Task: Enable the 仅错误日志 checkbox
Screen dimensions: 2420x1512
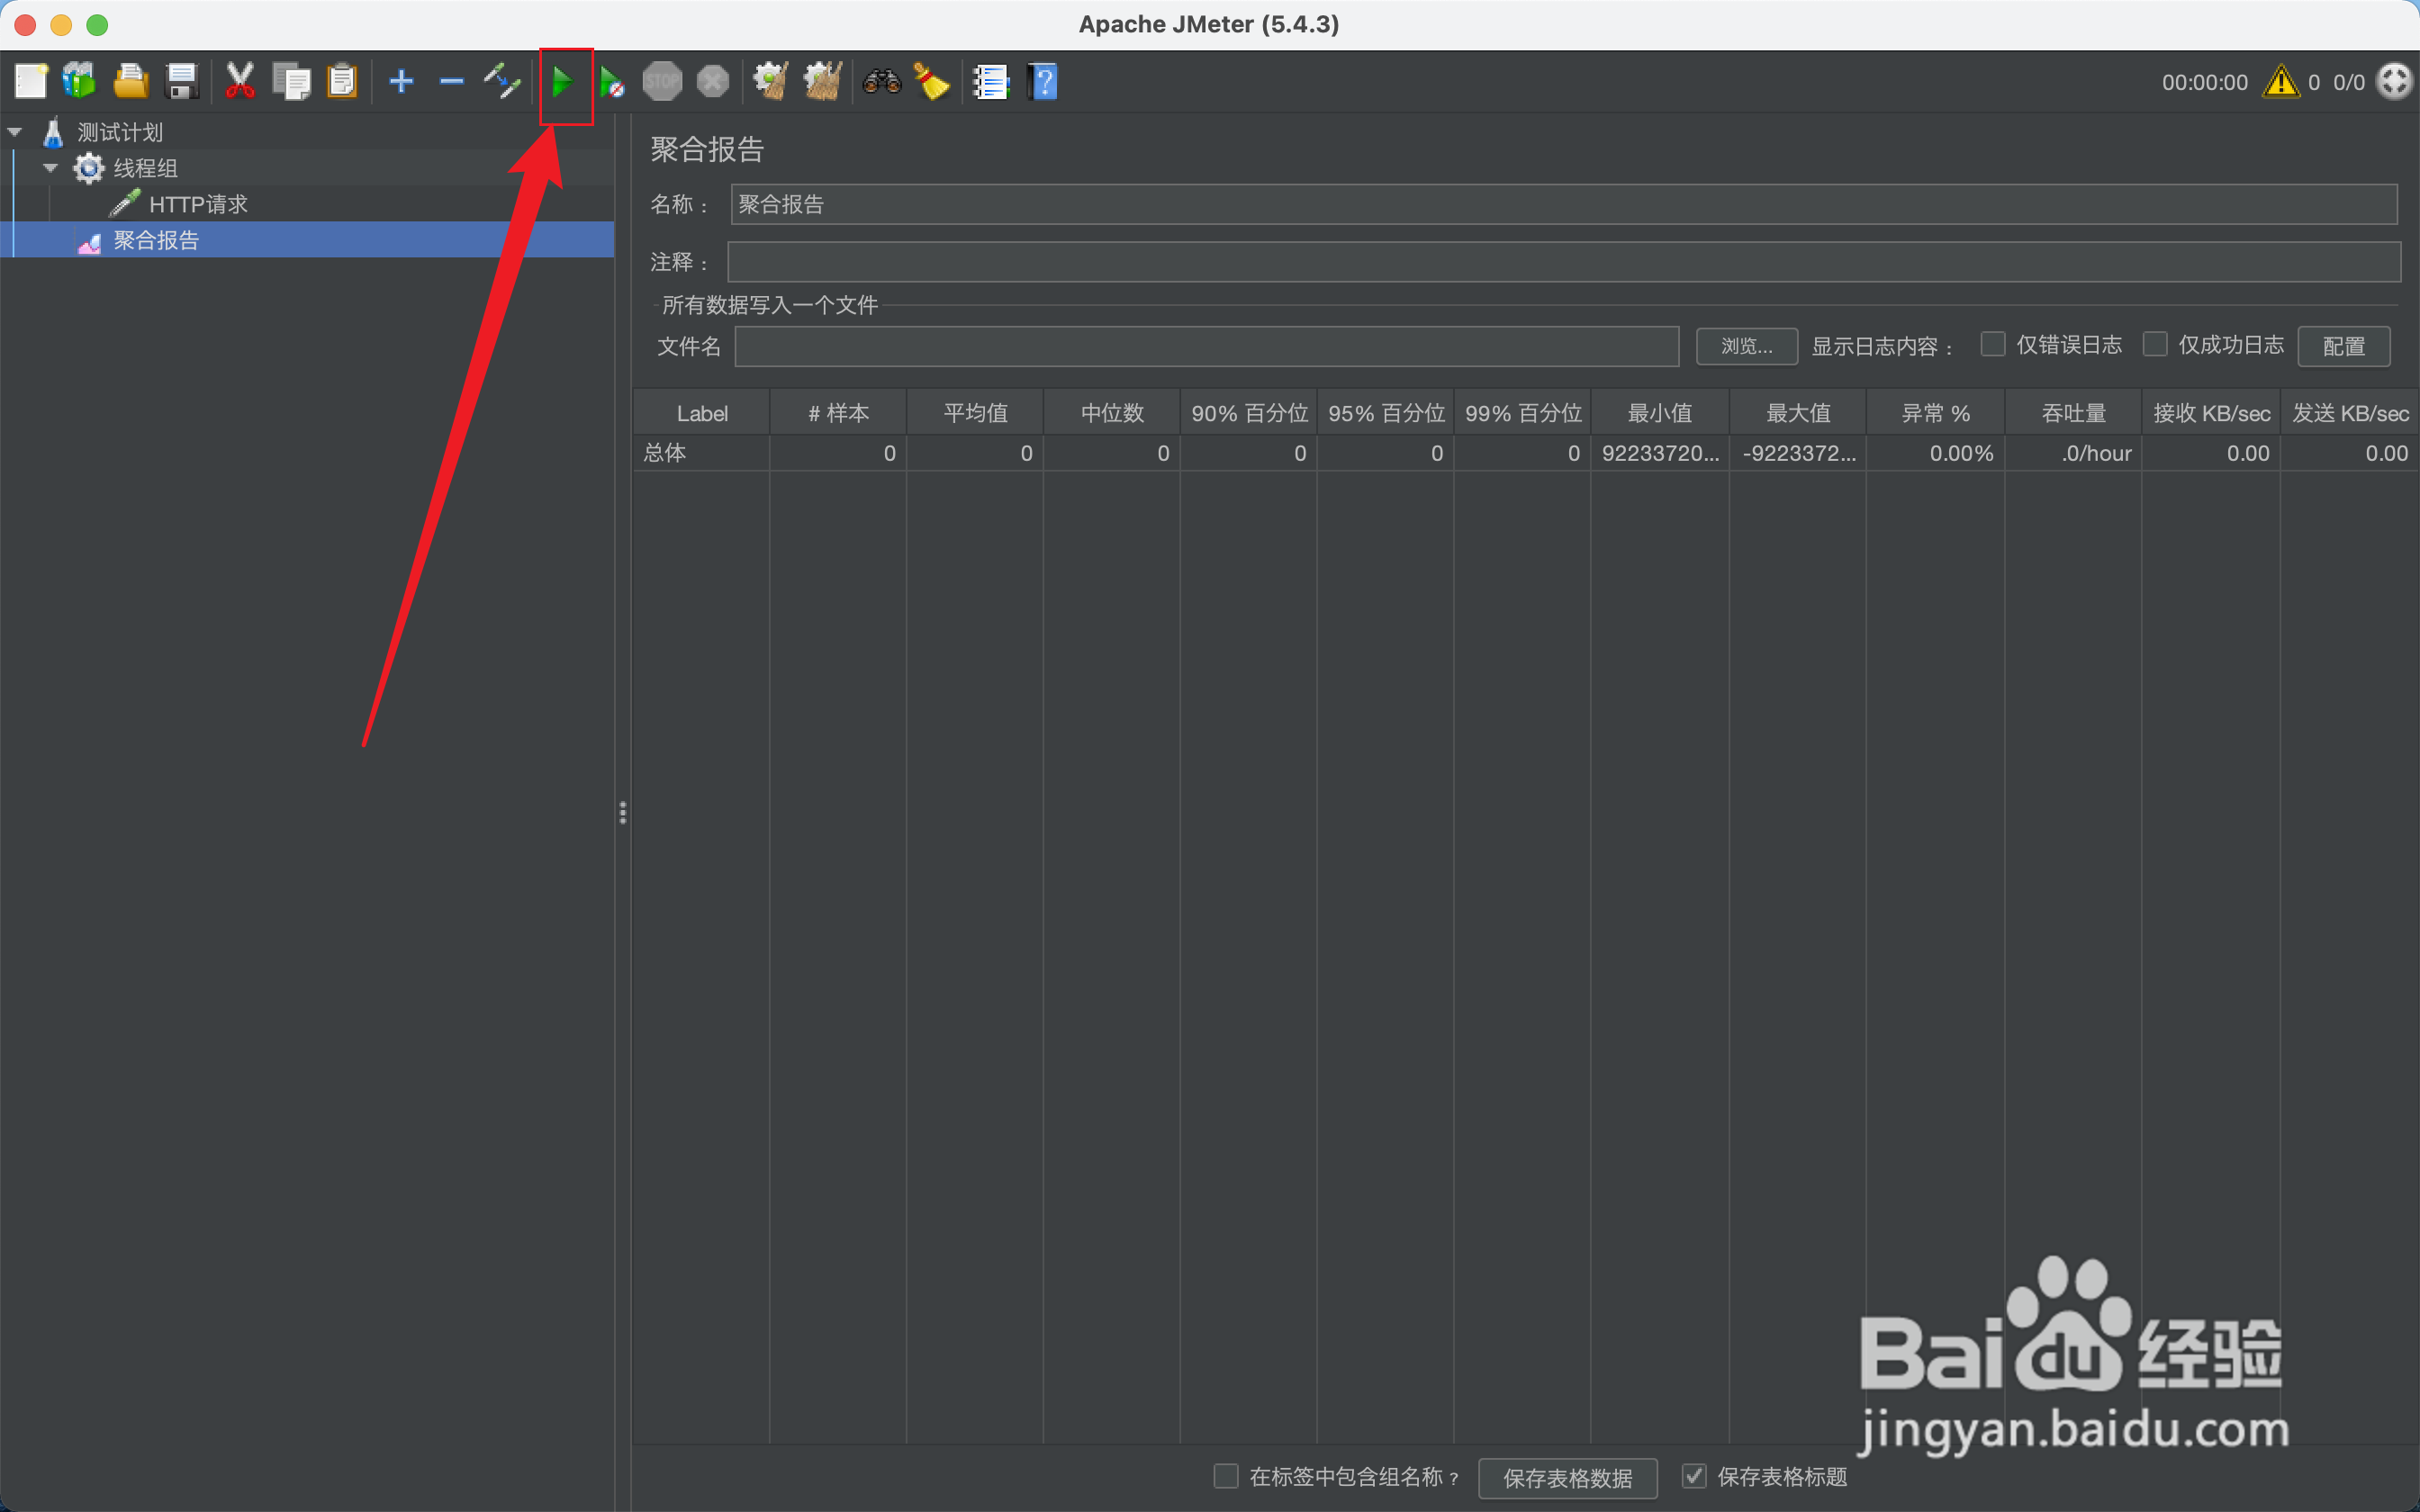Action: click(1993, 345)
